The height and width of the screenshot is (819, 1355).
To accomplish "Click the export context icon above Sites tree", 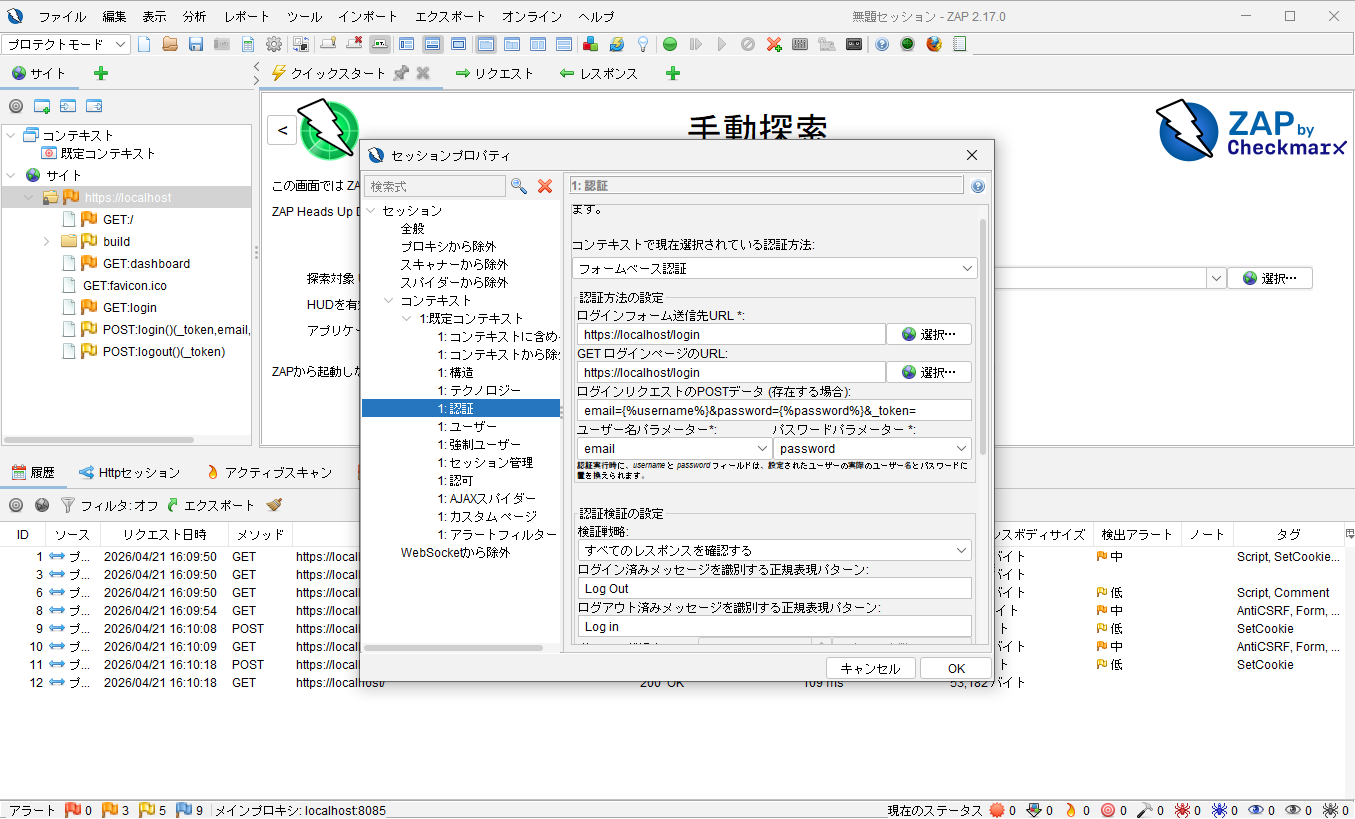I will [x=94, y=106].
